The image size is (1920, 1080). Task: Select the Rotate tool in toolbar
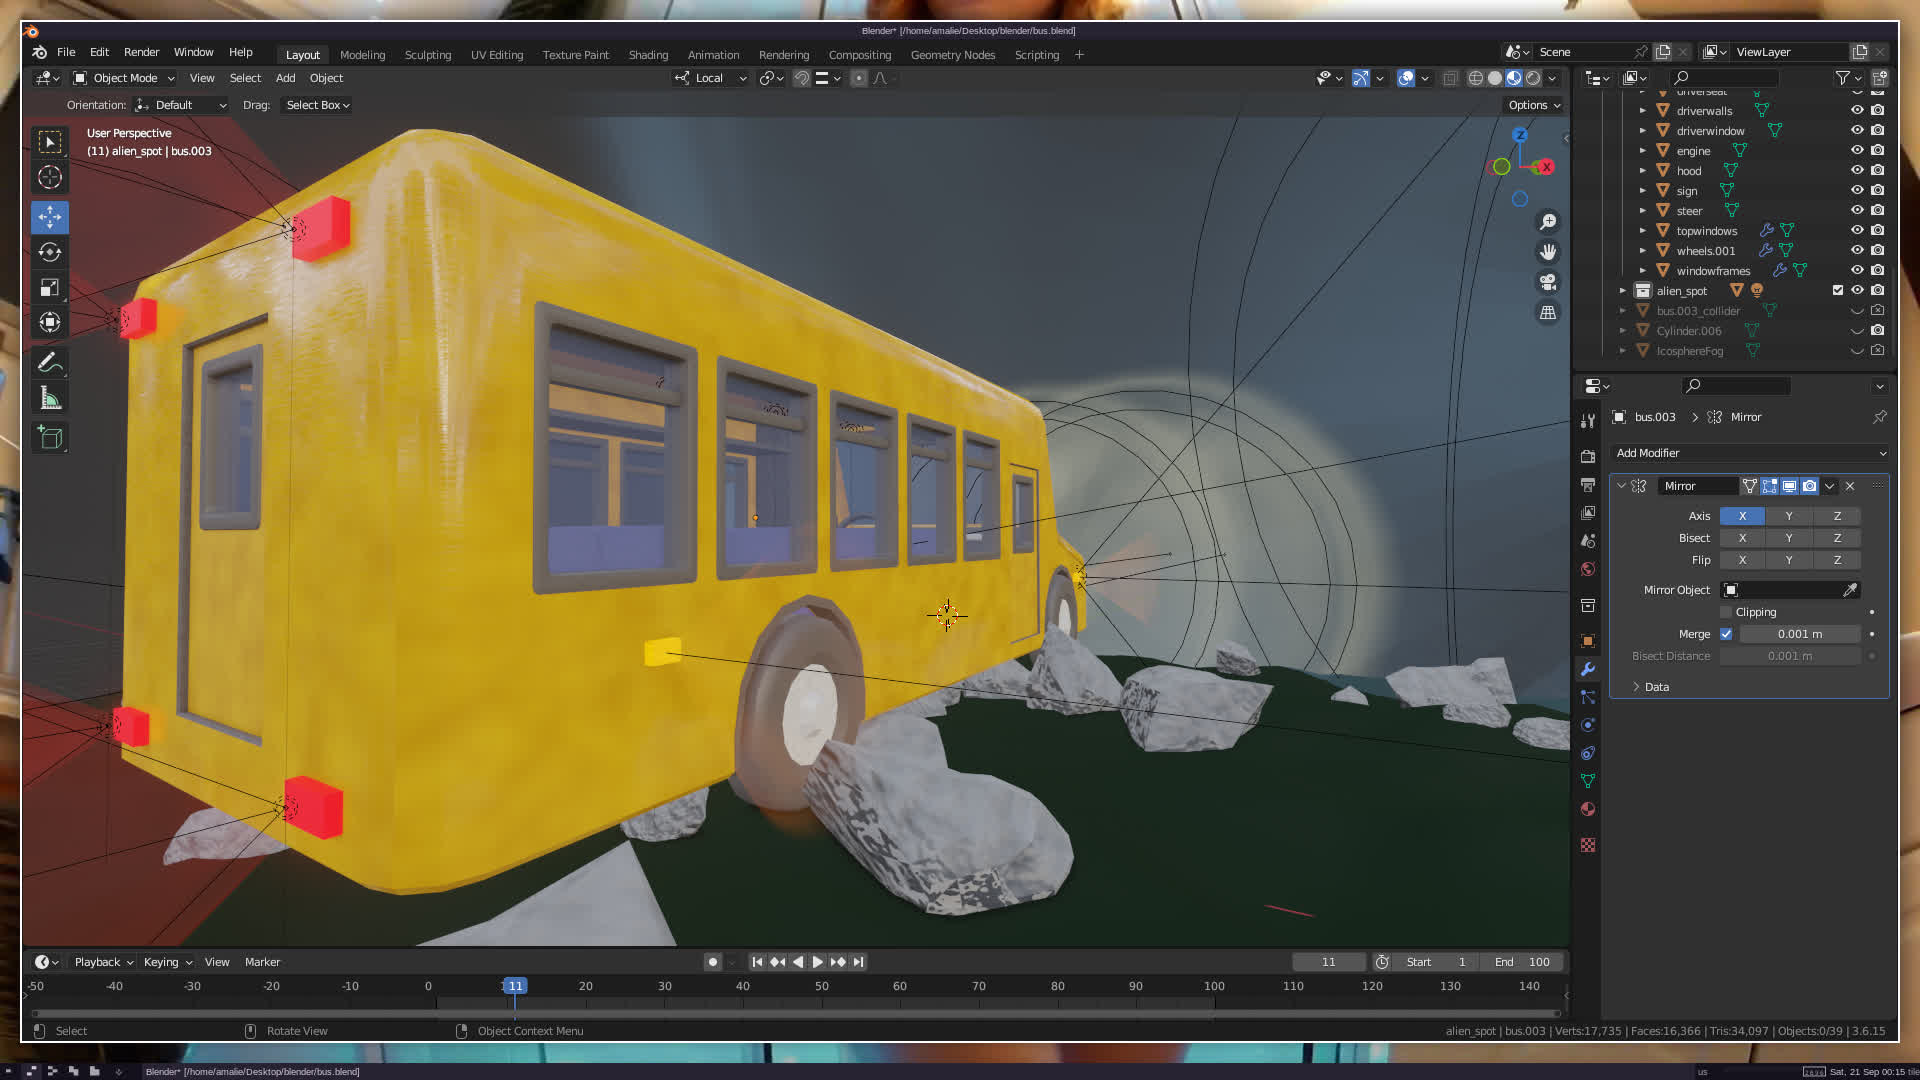coord(50,252)
